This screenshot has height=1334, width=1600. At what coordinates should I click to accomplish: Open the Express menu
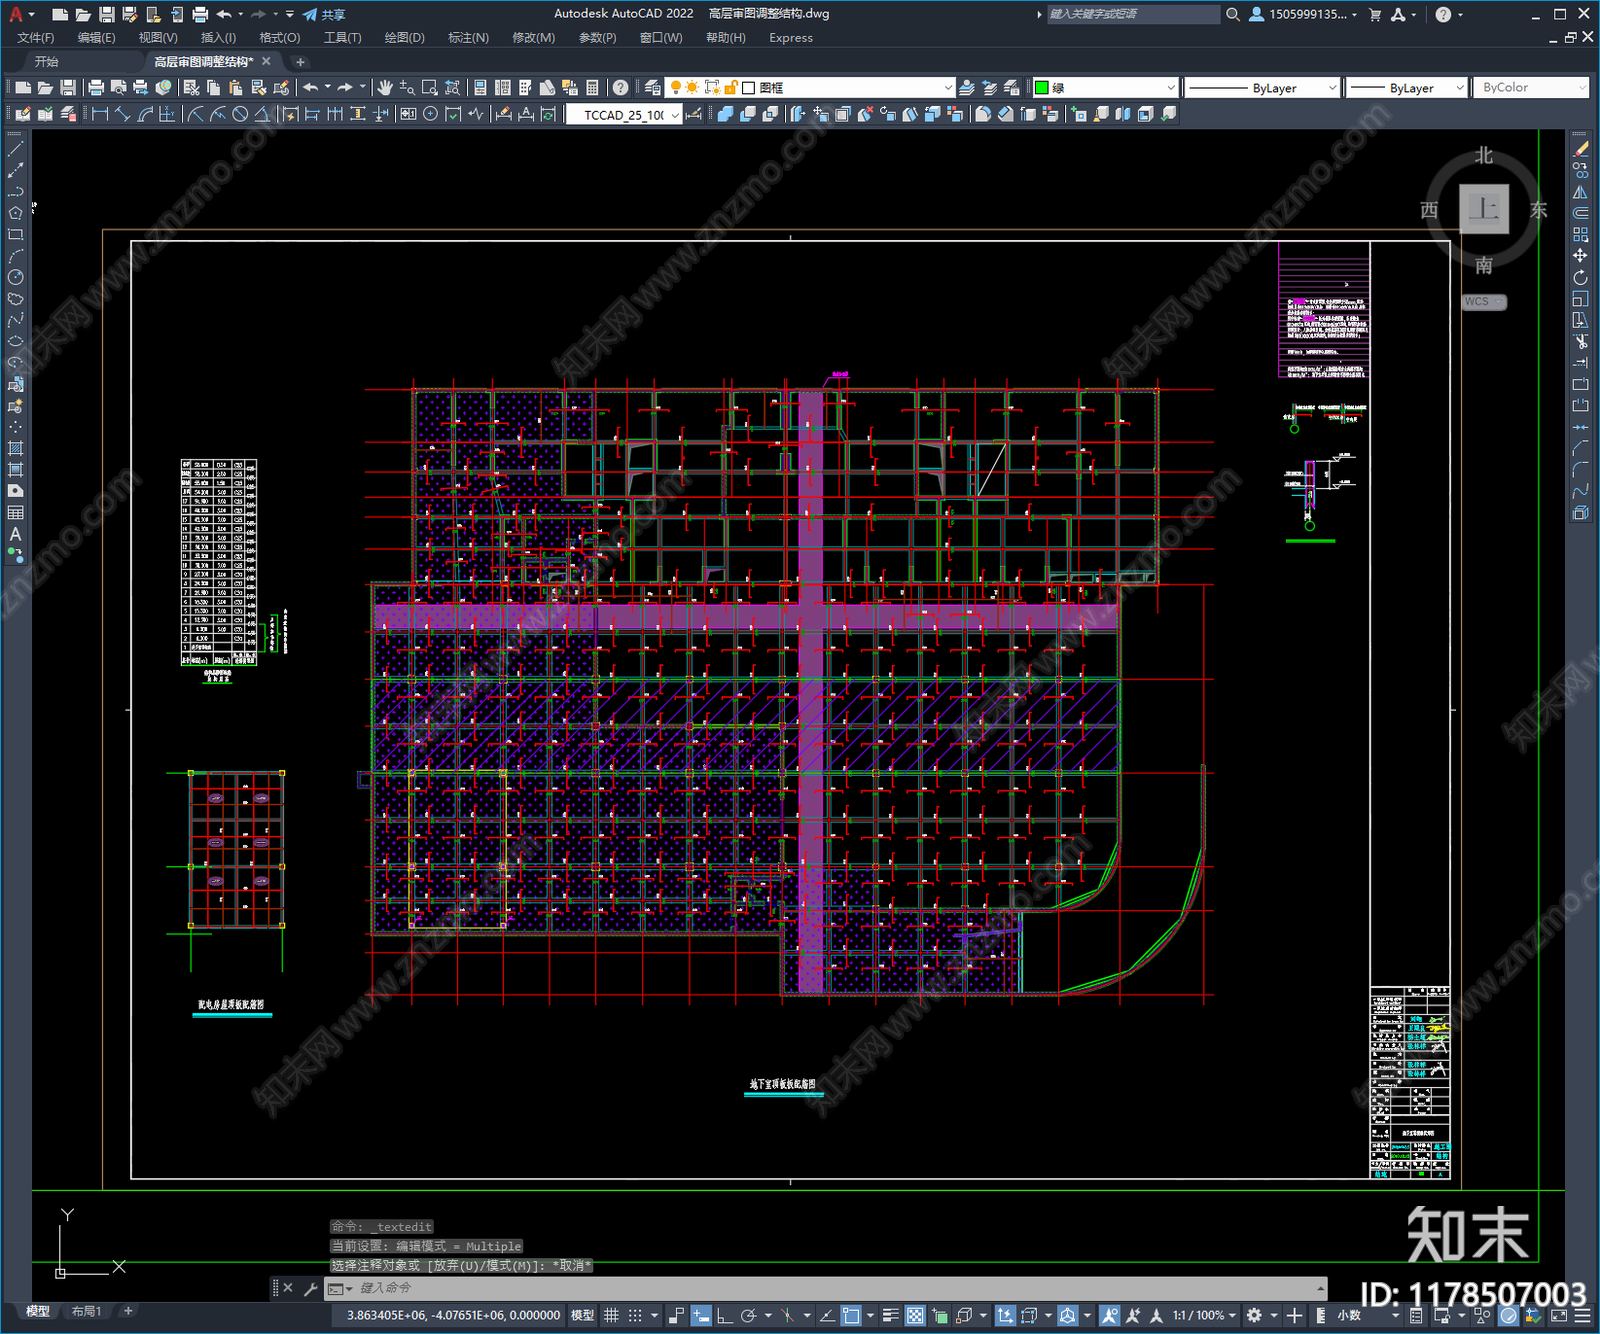(x=791, y=38)
